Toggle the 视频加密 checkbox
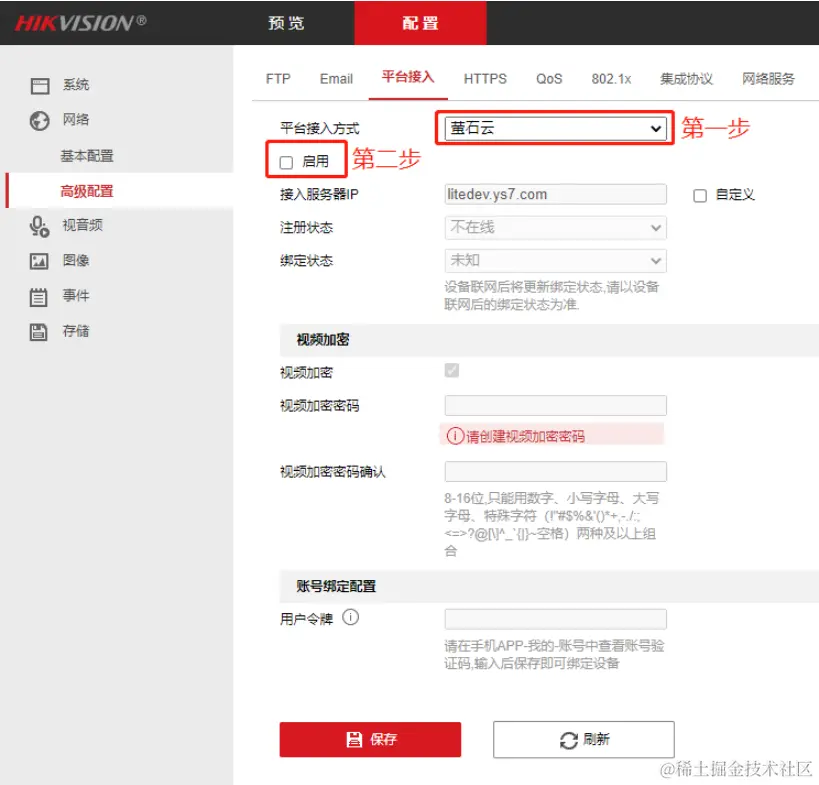 tap(452, 370)
